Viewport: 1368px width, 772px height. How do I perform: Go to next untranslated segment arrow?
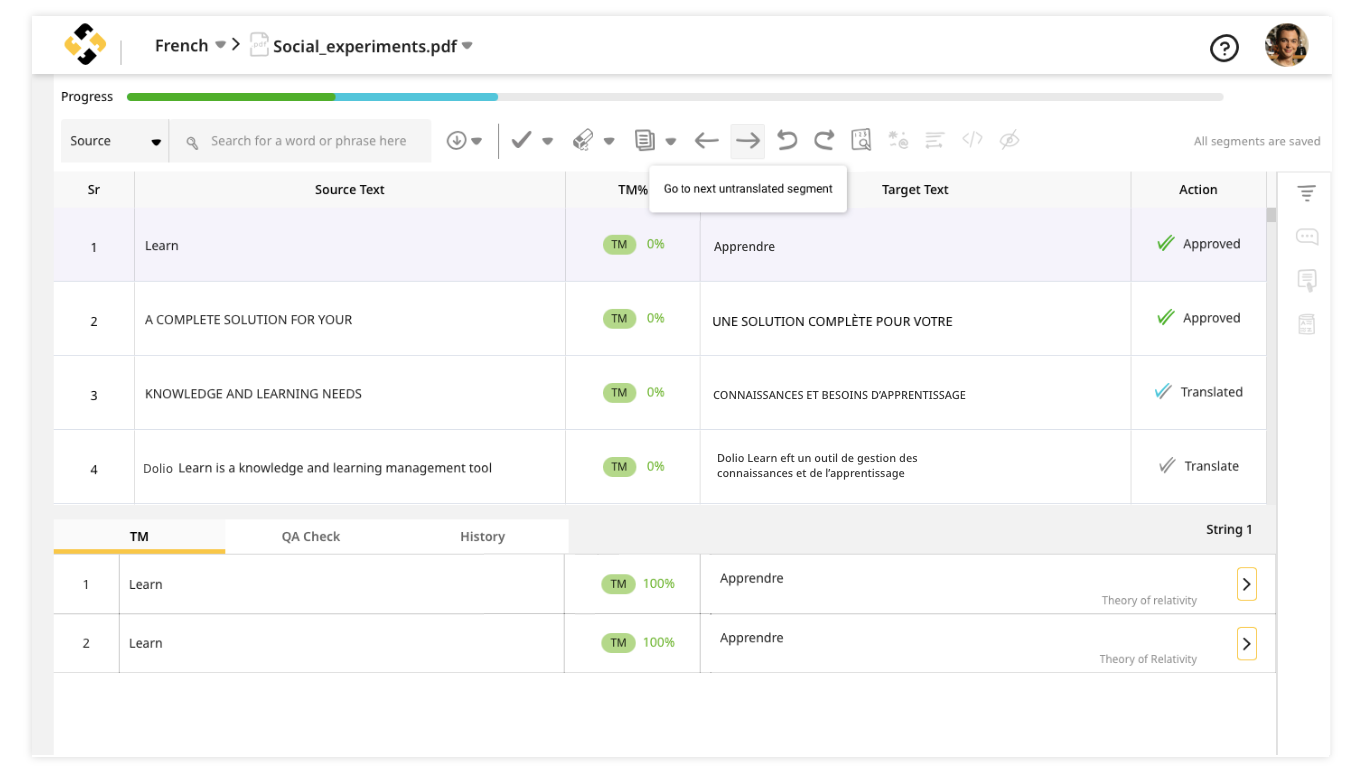747,141
